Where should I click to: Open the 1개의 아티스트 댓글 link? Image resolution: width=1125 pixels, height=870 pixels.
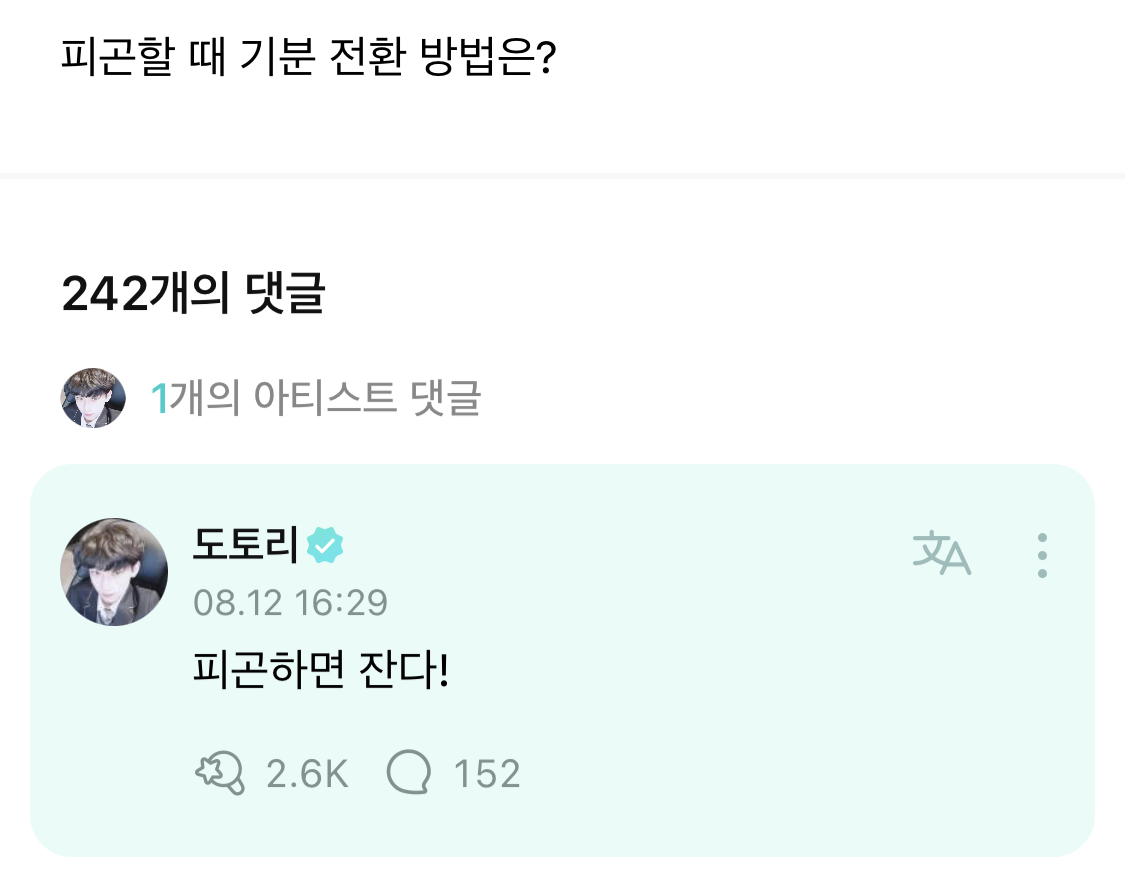coord(315,398)
